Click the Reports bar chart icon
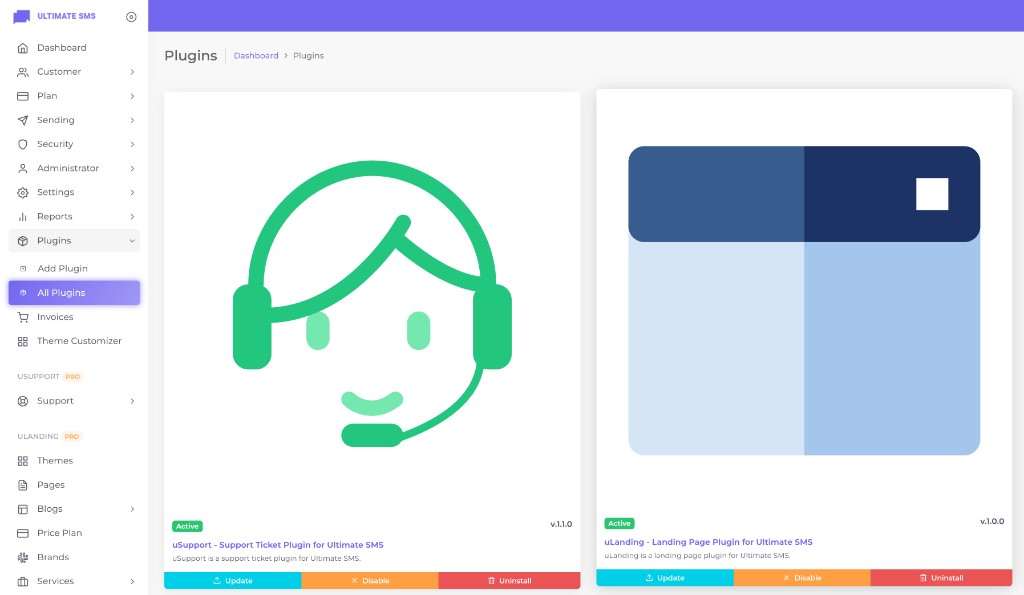 coord(23,217)
